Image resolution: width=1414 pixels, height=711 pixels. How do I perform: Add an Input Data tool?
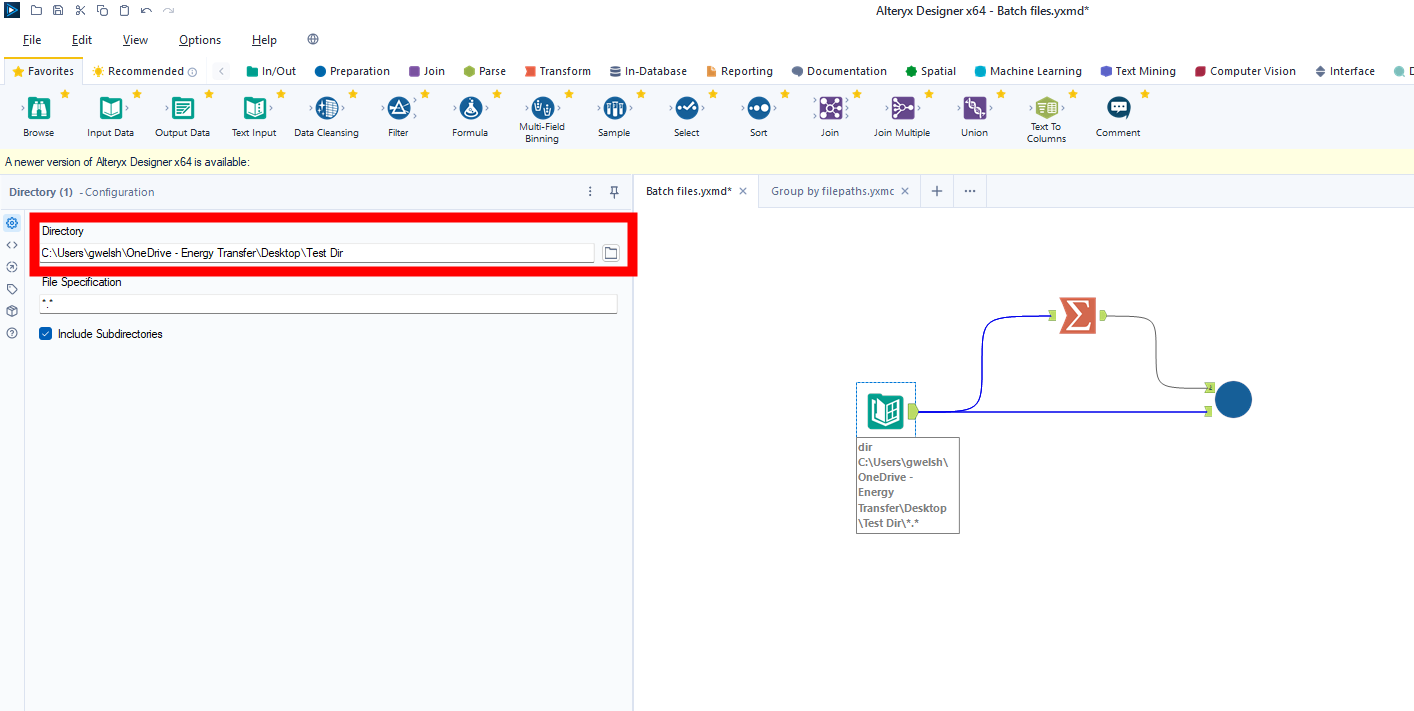(x=110, y=115)
